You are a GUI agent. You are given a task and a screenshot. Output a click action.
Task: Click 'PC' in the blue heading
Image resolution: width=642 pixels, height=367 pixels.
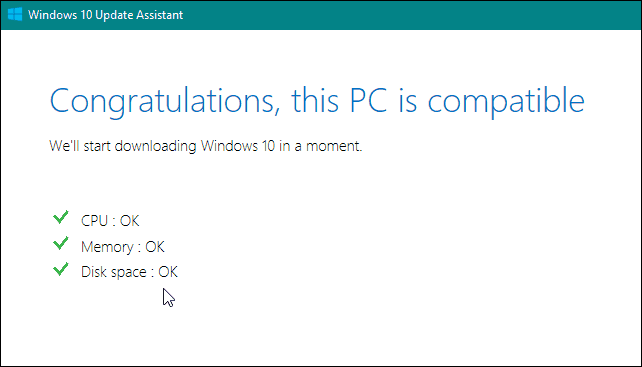(x=368, y=100)
